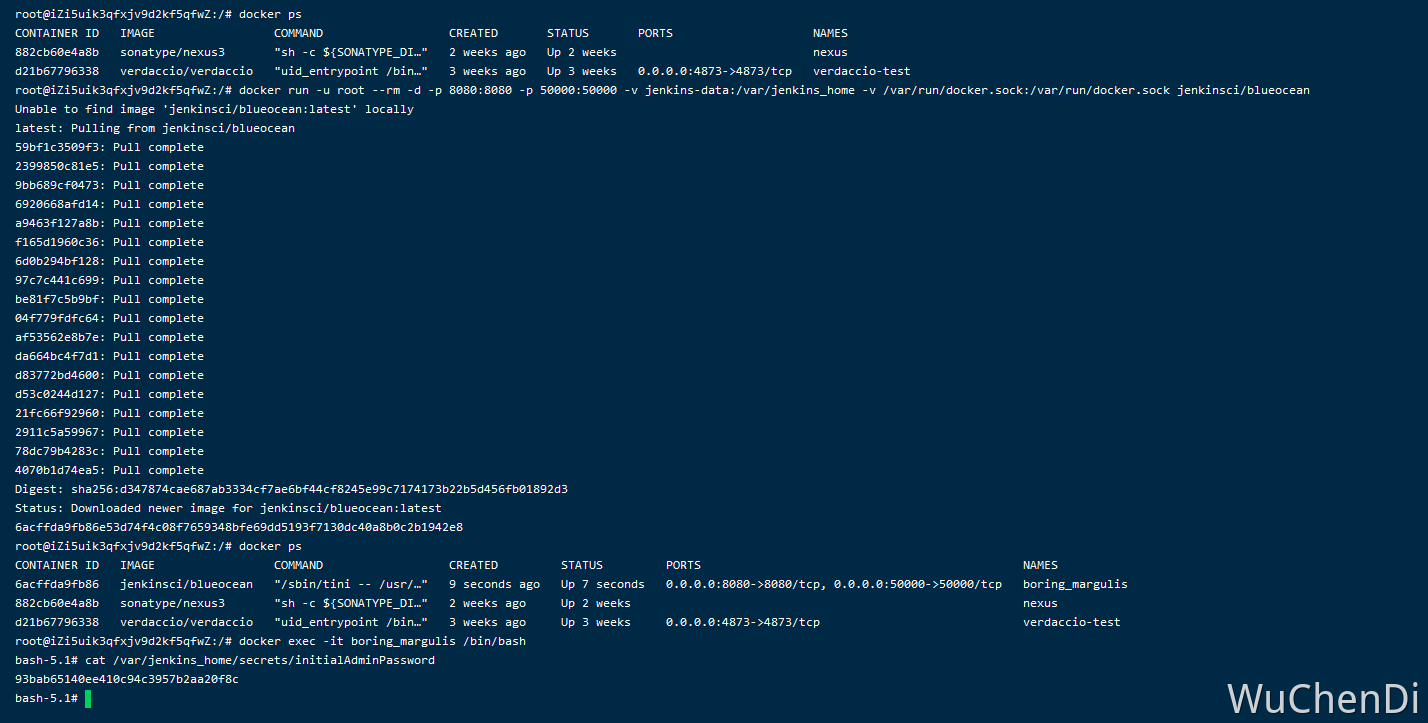Click the cat initialAdminPassword command text

tap(260, 660)
